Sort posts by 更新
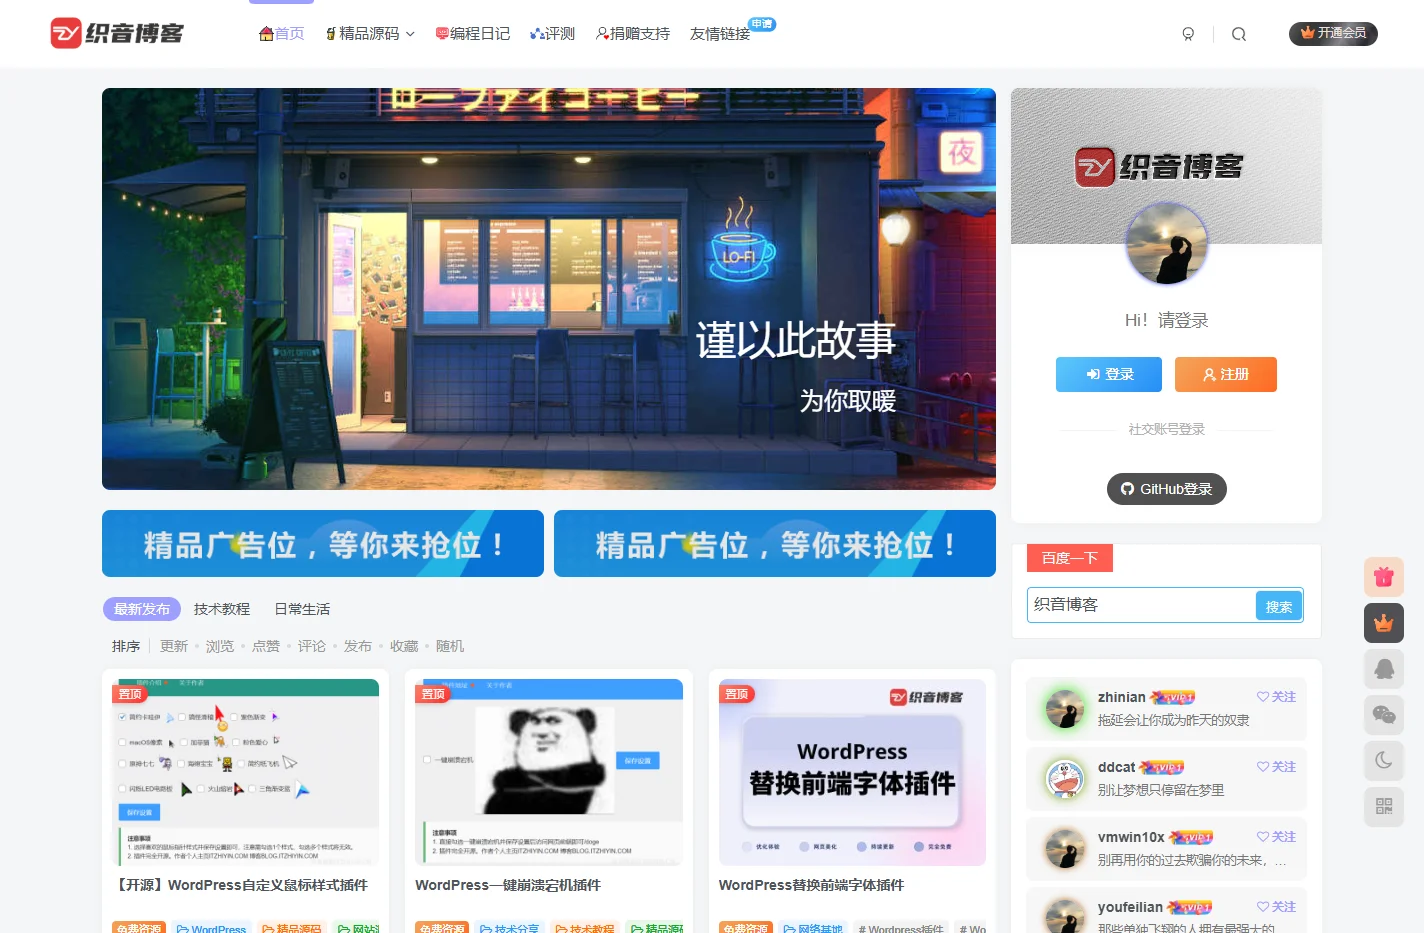1424x933 pixels. pyautogui.click(x=174, y=646)
